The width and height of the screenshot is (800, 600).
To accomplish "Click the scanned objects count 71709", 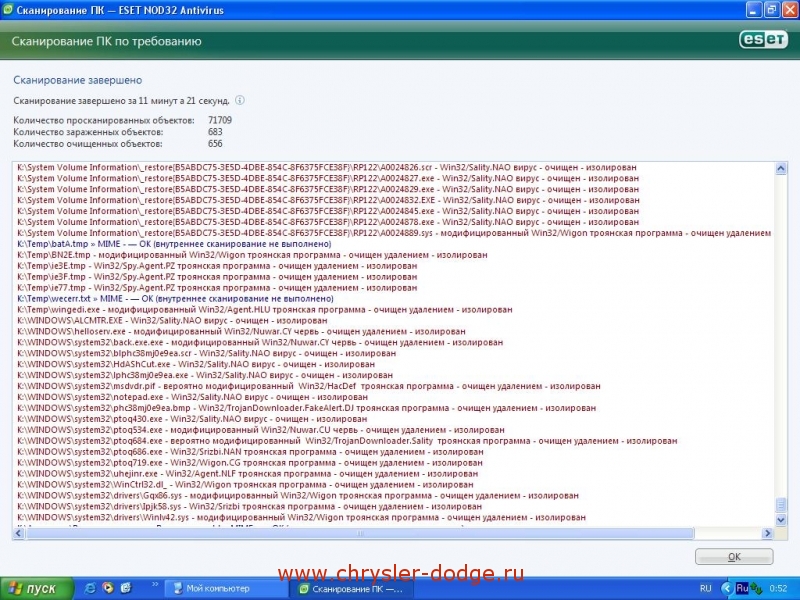I will click(x=220, y=120).
